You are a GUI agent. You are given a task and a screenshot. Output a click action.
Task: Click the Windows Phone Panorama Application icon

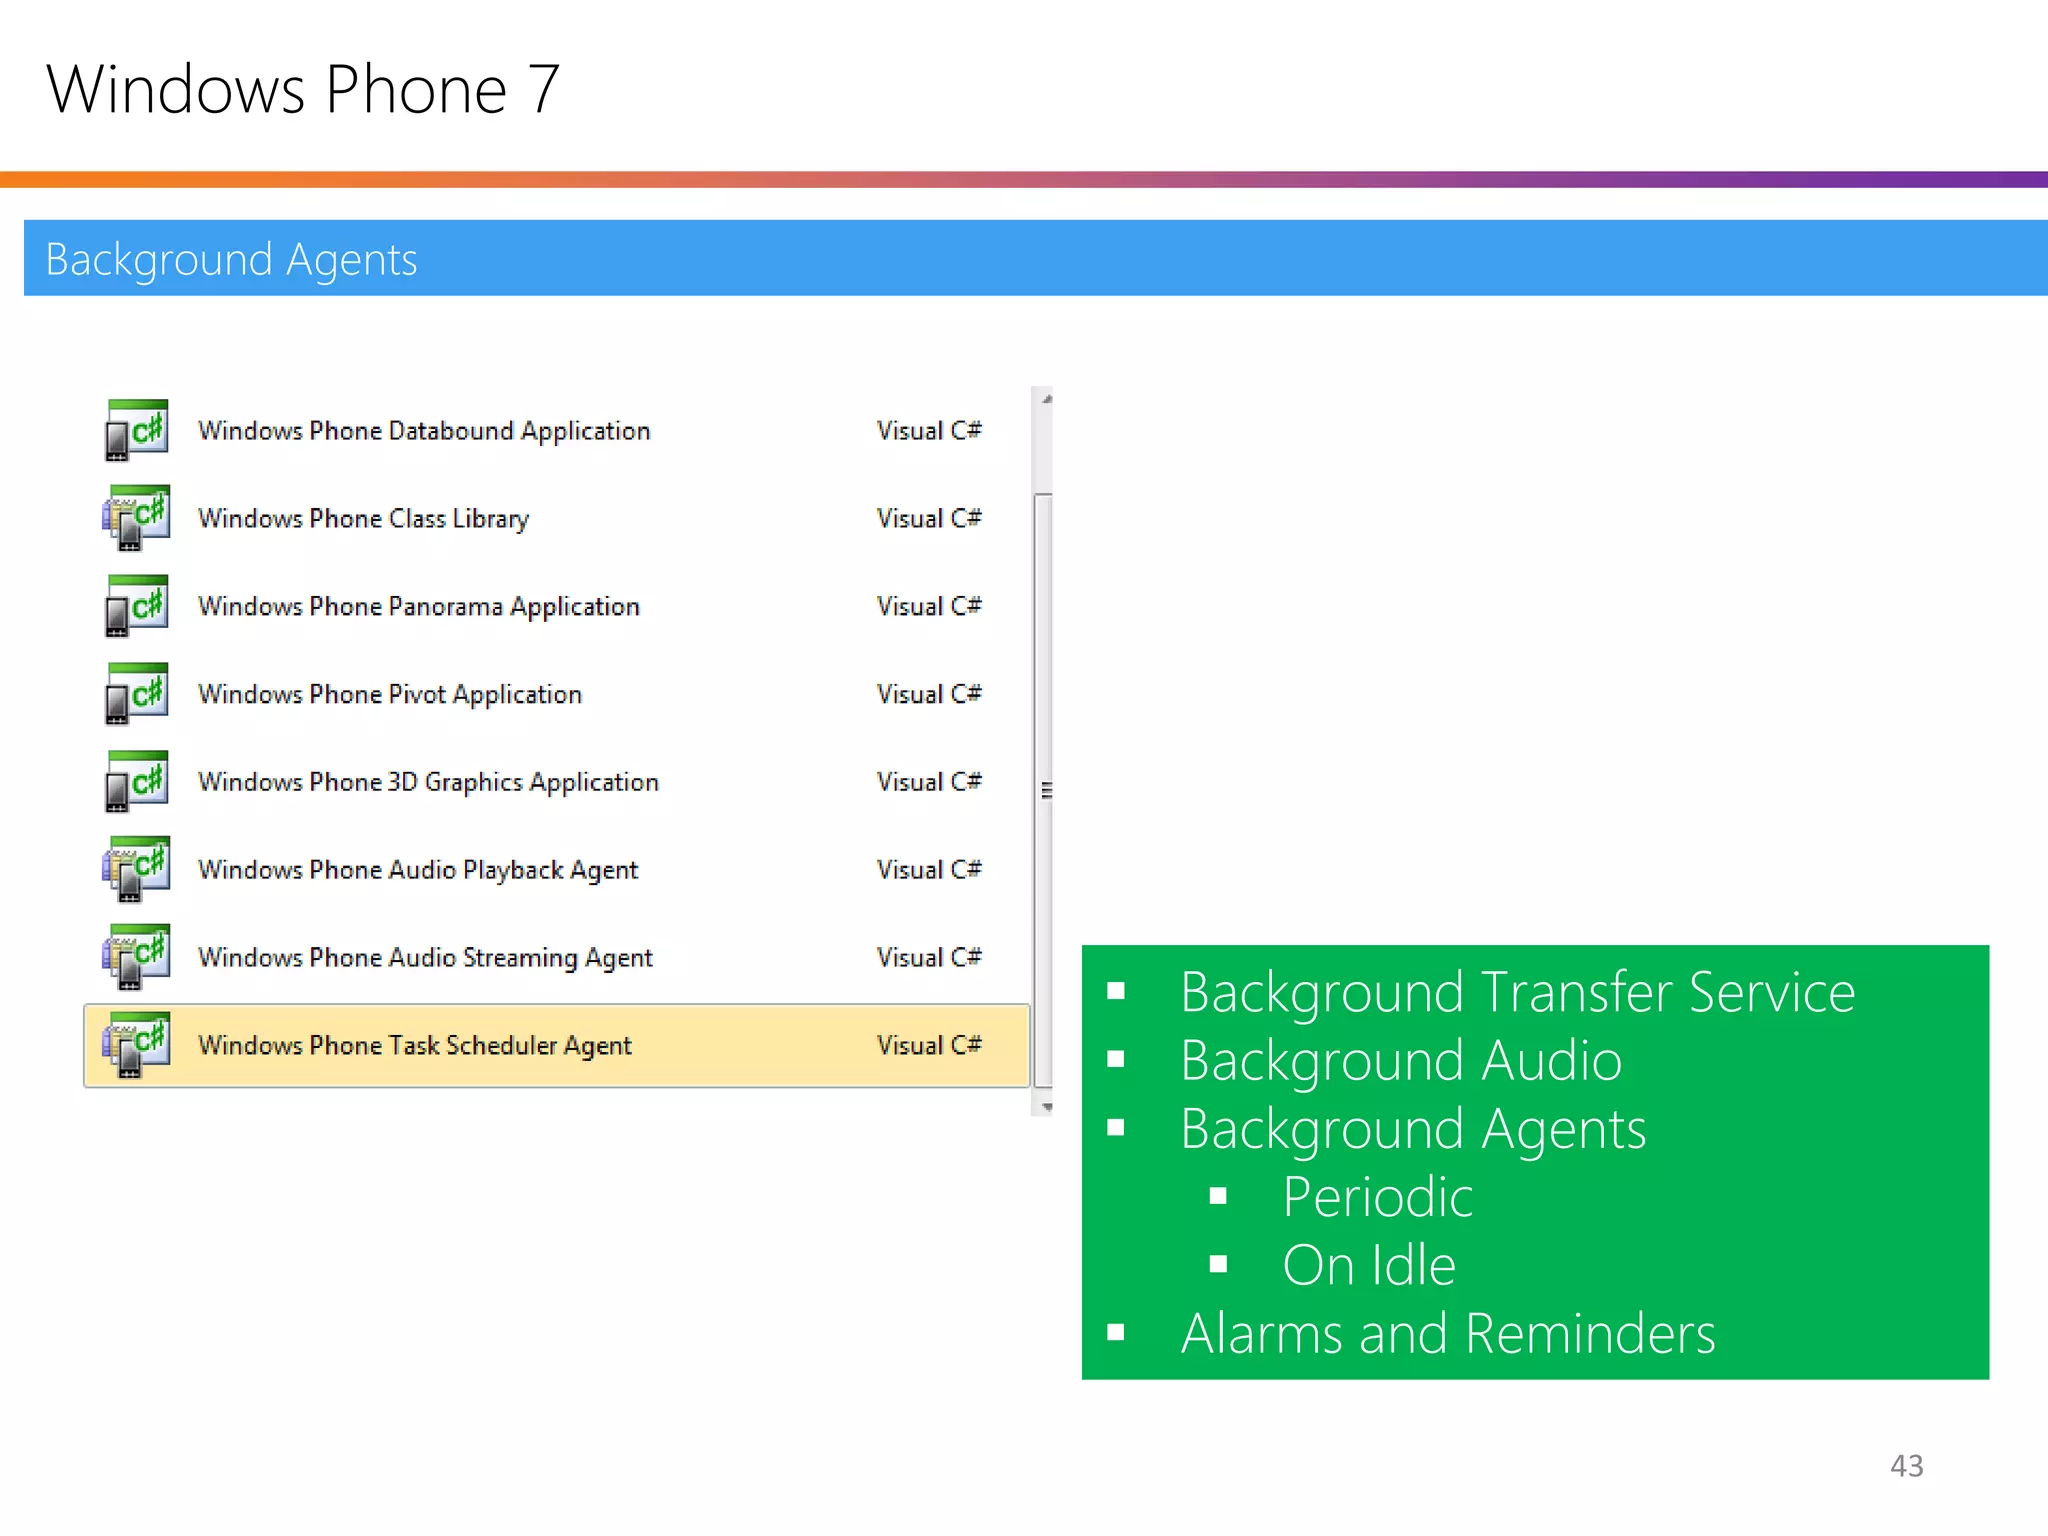click(137, 606)
